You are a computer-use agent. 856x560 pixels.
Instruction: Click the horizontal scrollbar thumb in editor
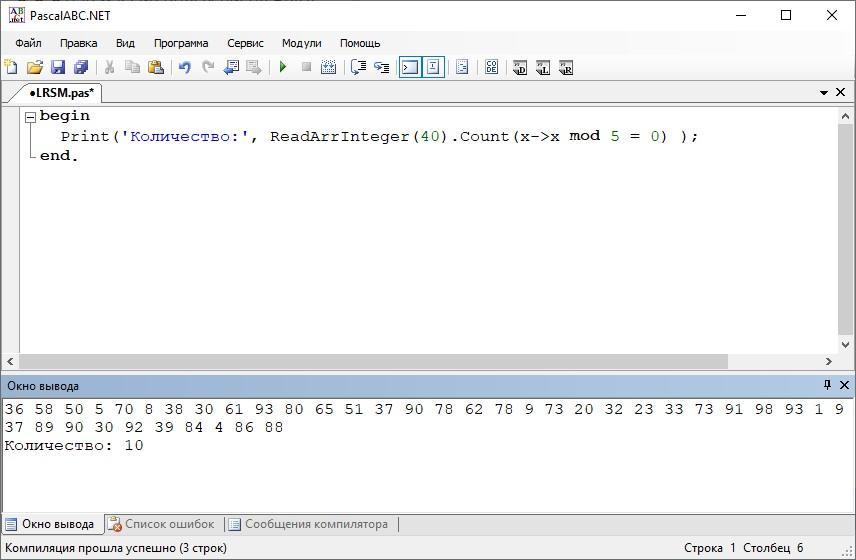coord(373,361)
